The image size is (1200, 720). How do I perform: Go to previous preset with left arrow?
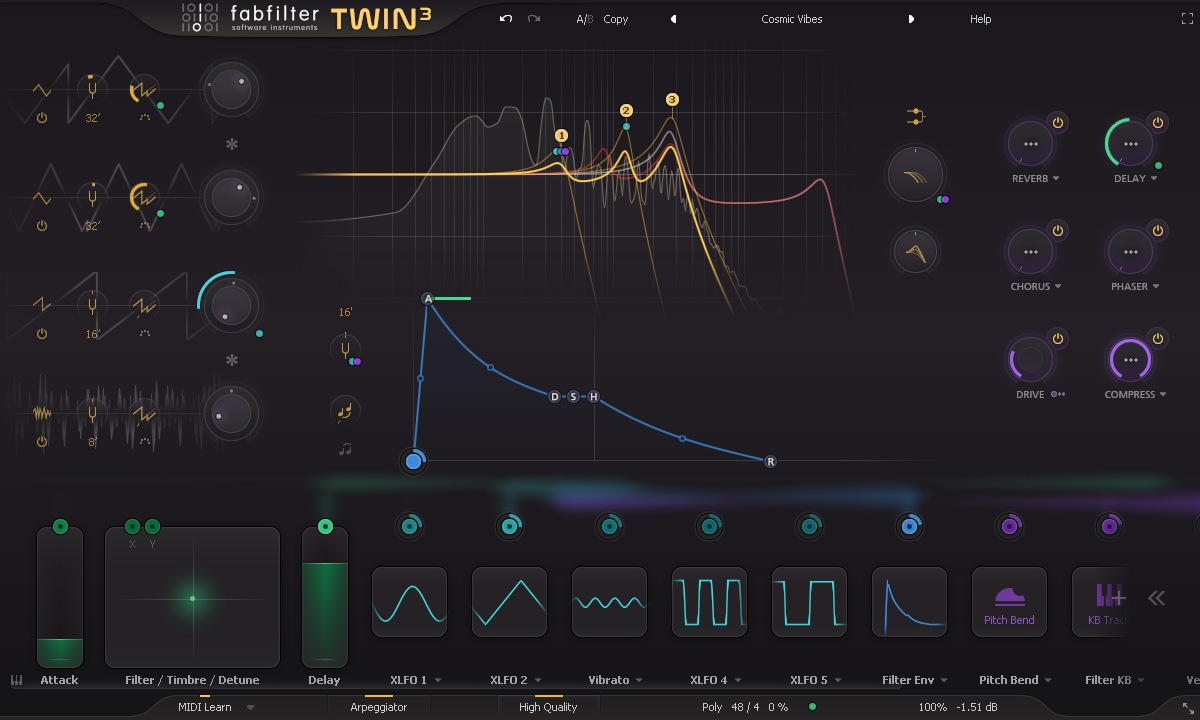pyautogui.click(x=673, y=19)
